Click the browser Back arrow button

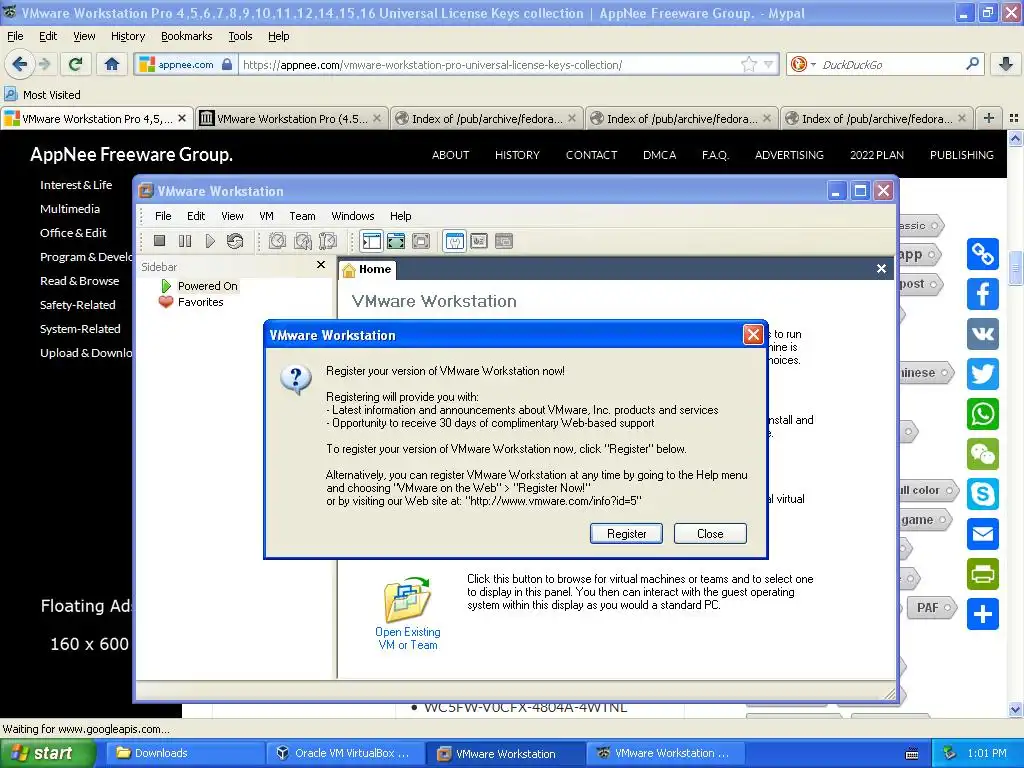[x=19, y=64]
